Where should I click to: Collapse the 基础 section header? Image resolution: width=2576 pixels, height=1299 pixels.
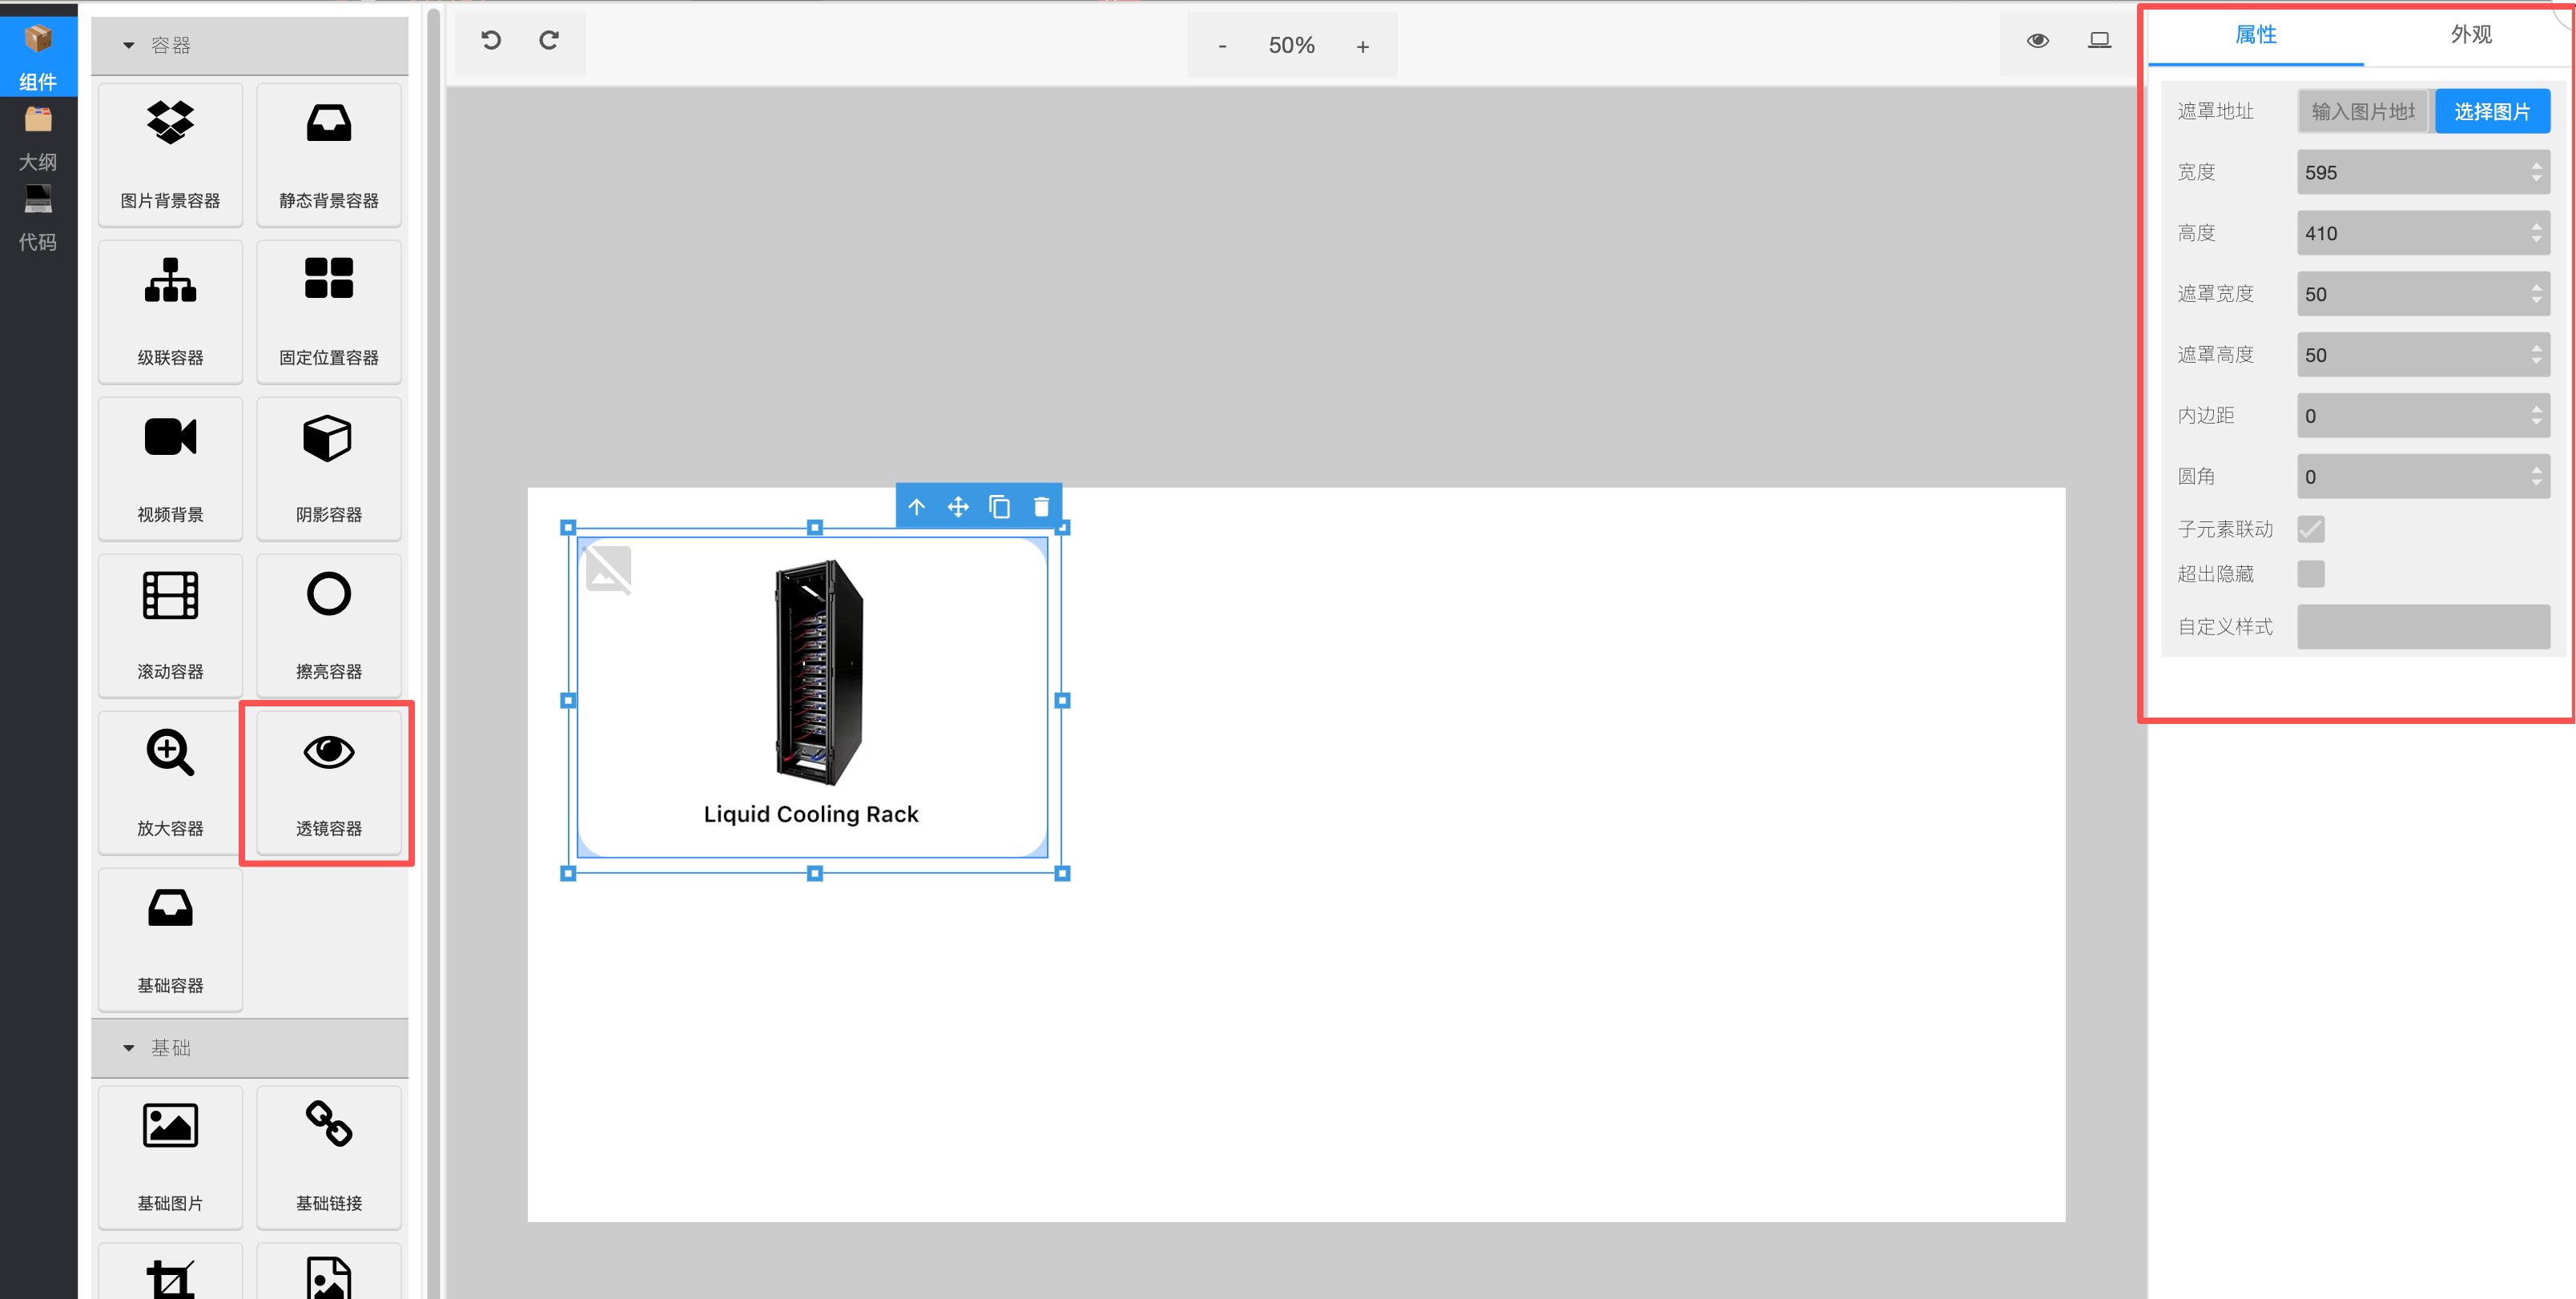coord(249,1048)
